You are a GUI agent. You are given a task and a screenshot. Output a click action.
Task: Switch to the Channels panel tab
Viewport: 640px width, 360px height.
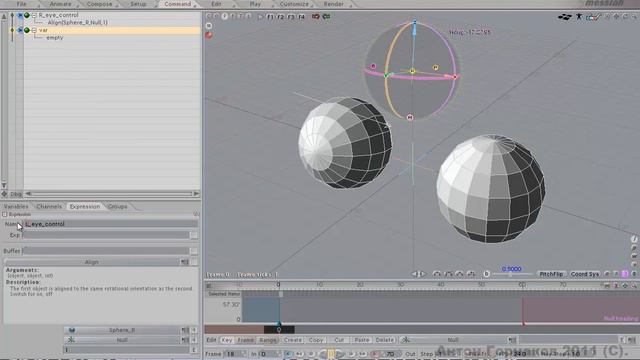[x=49, y=207]
